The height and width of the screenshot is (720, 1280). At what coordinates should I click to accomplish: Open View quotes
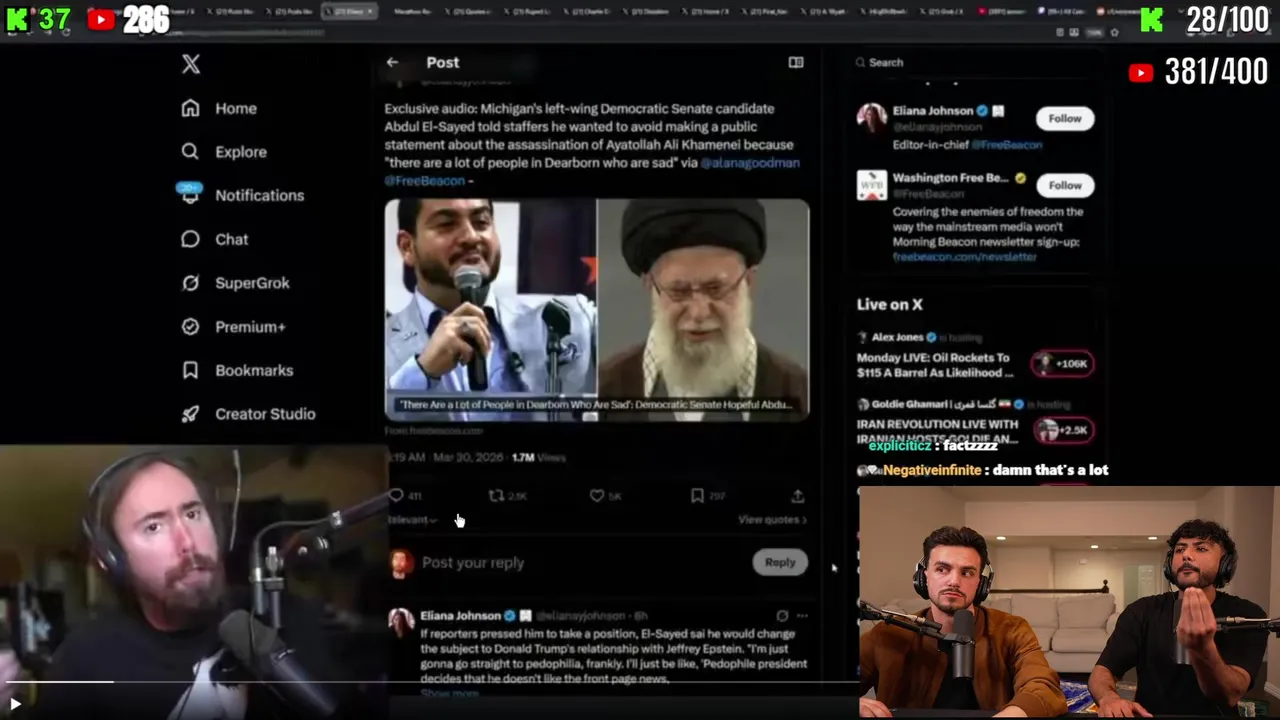coord(772,520)
